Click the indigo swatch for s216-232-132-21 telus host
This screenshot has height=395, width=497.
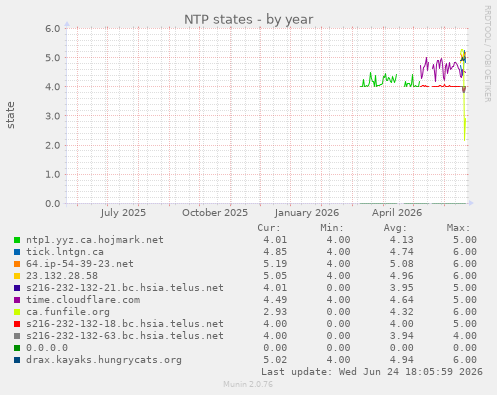pyautogui.click(x=17, y=288)
